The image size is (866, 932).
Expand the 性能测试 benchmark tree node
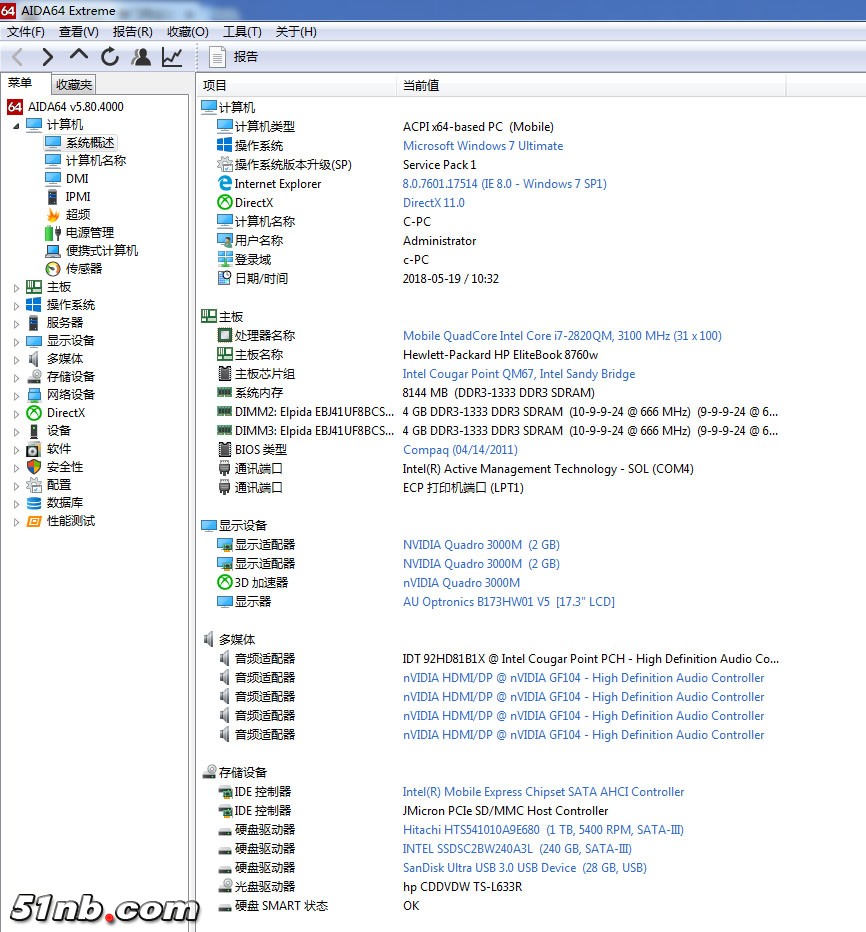(x=16, y=521)
